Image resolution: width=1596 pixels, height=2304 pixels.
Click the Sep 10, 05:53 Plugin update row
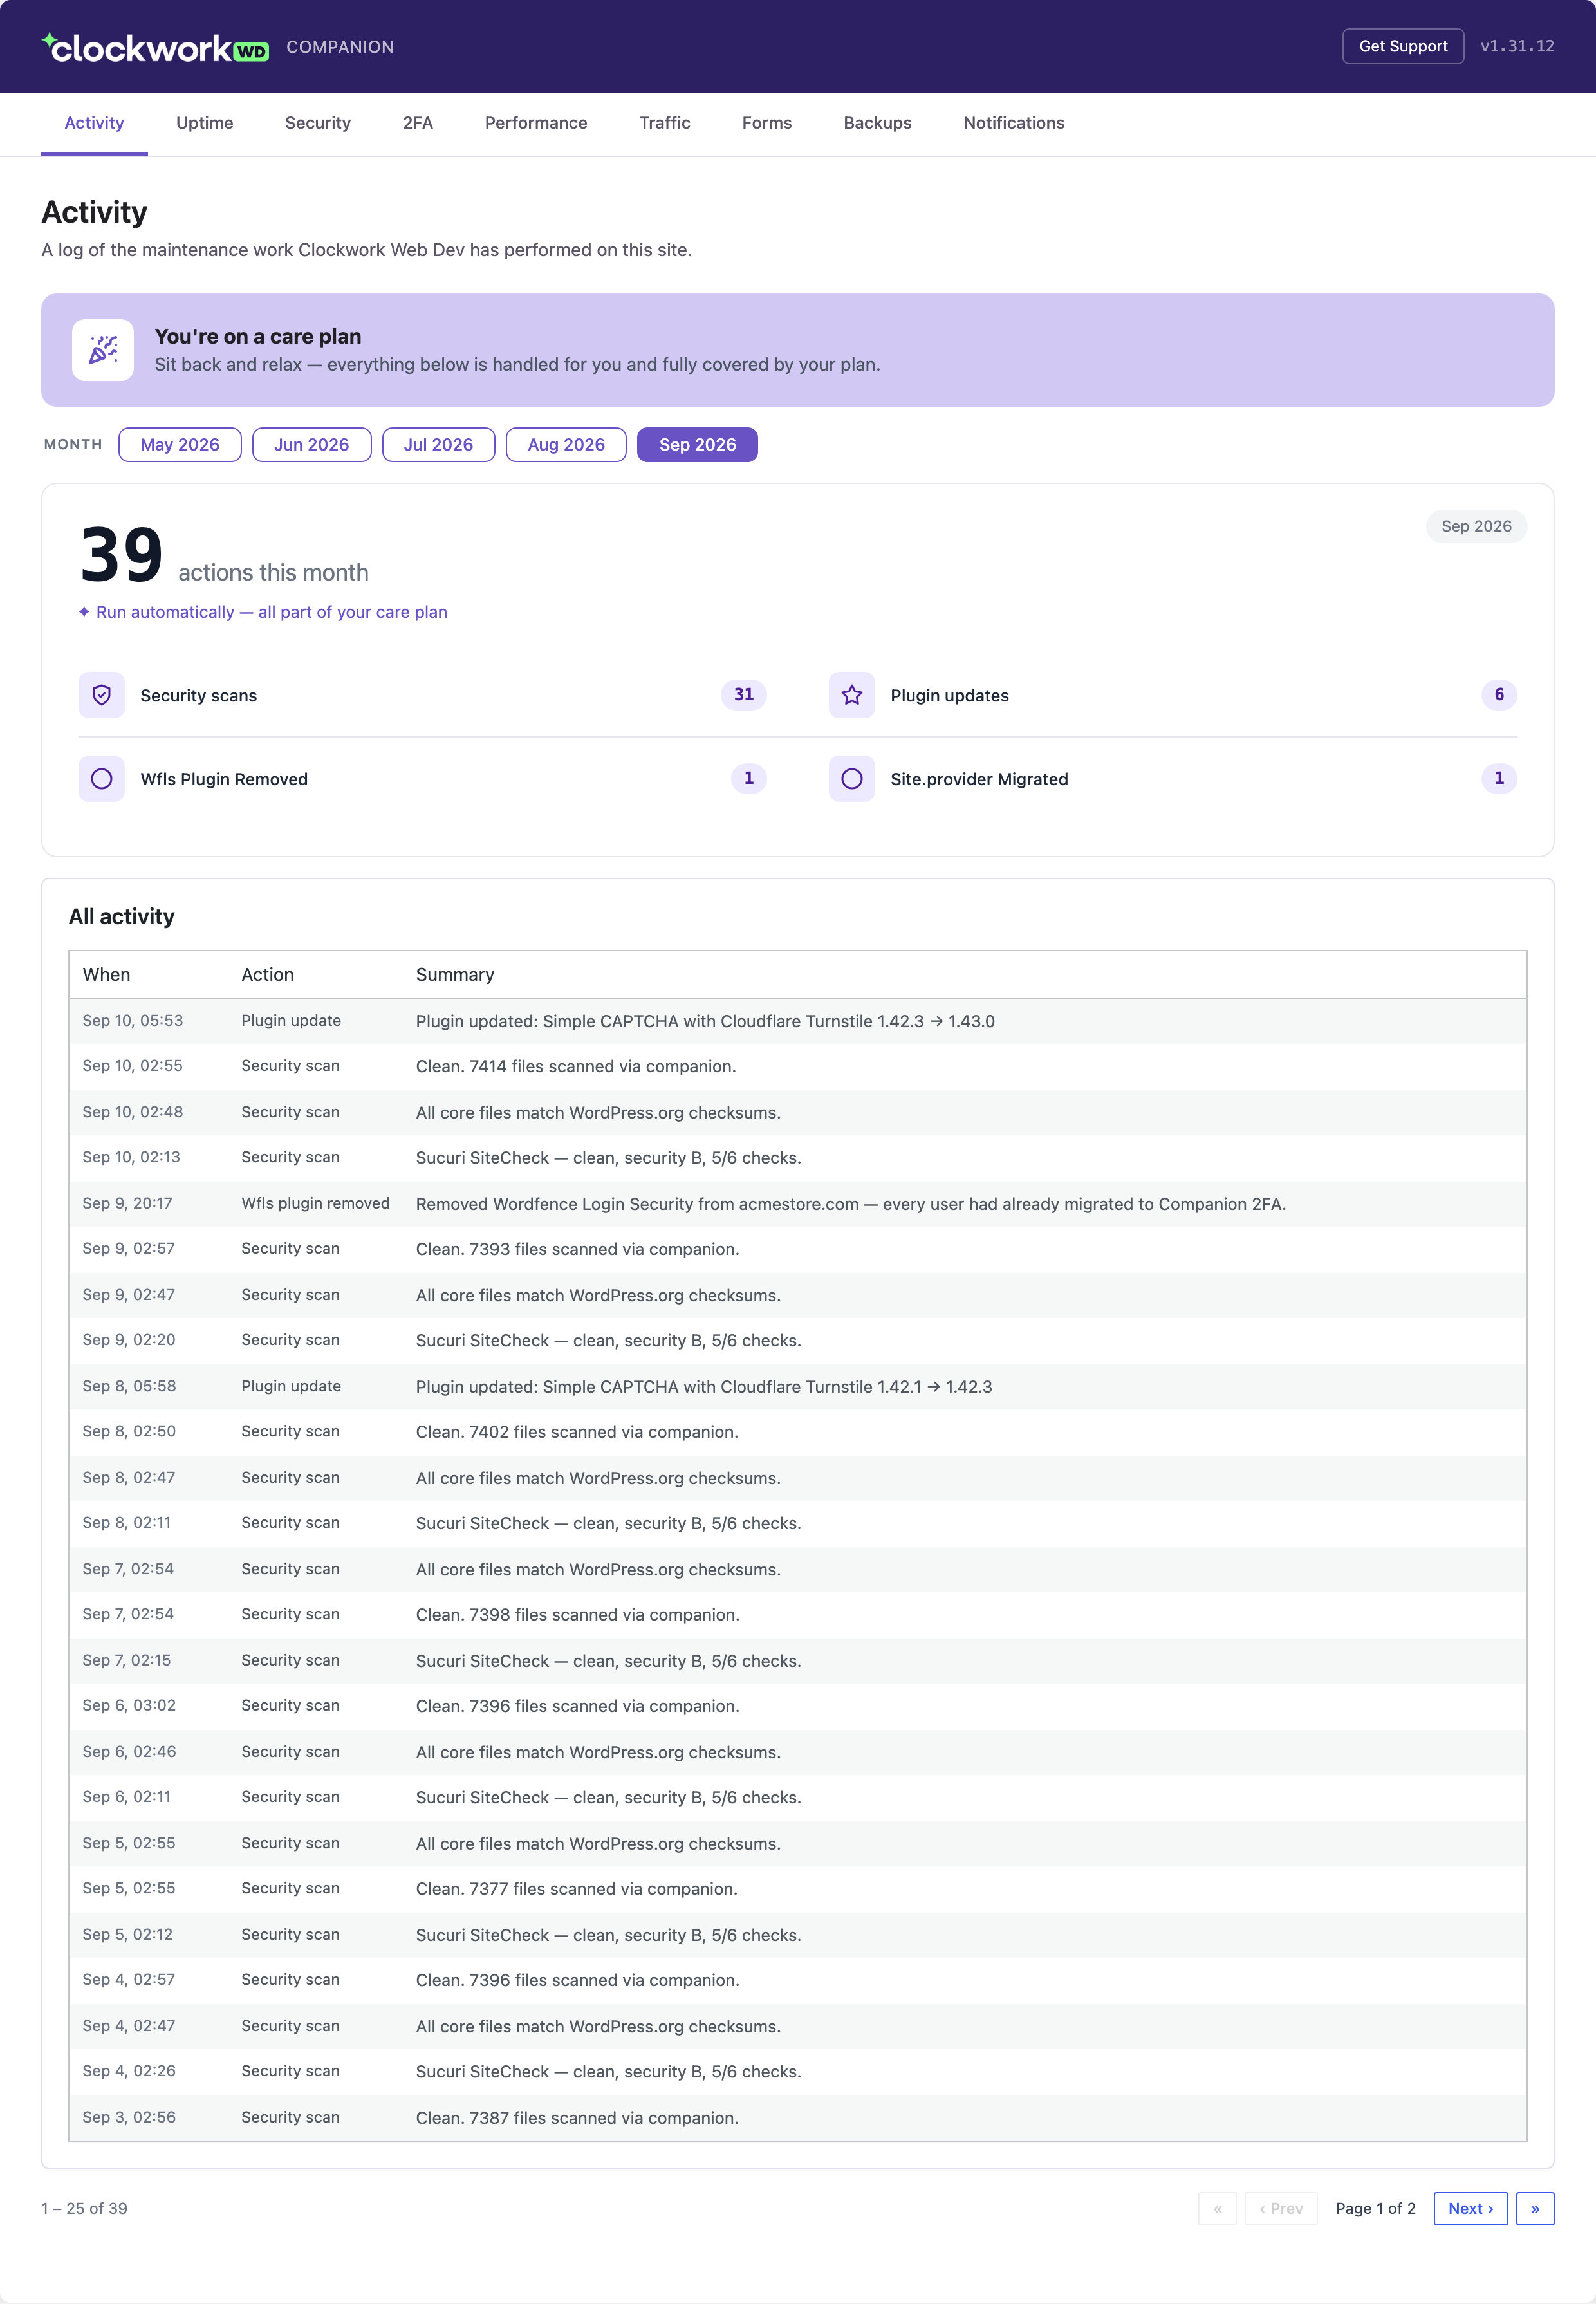798,1021
